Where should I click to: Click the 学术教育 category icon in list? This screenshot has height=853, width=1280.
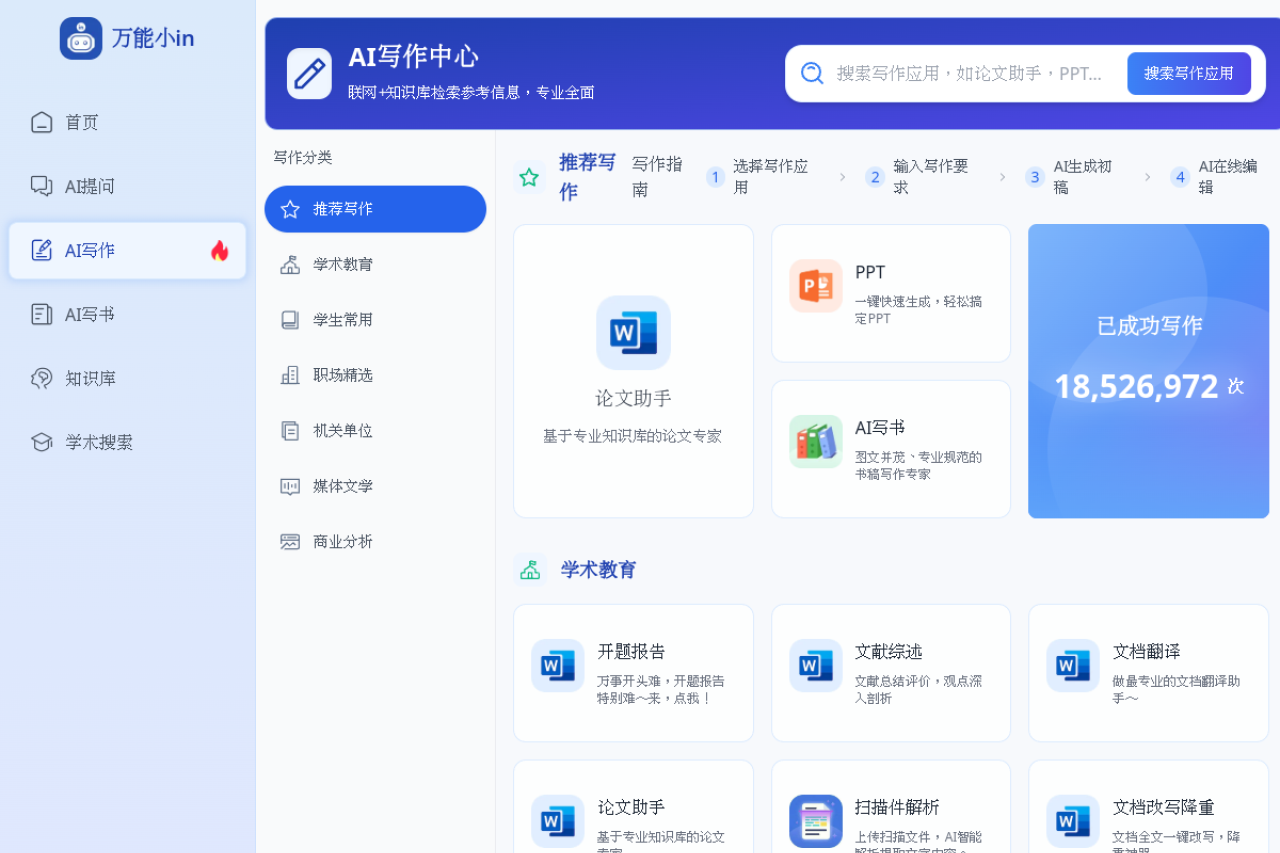[290, 264]
